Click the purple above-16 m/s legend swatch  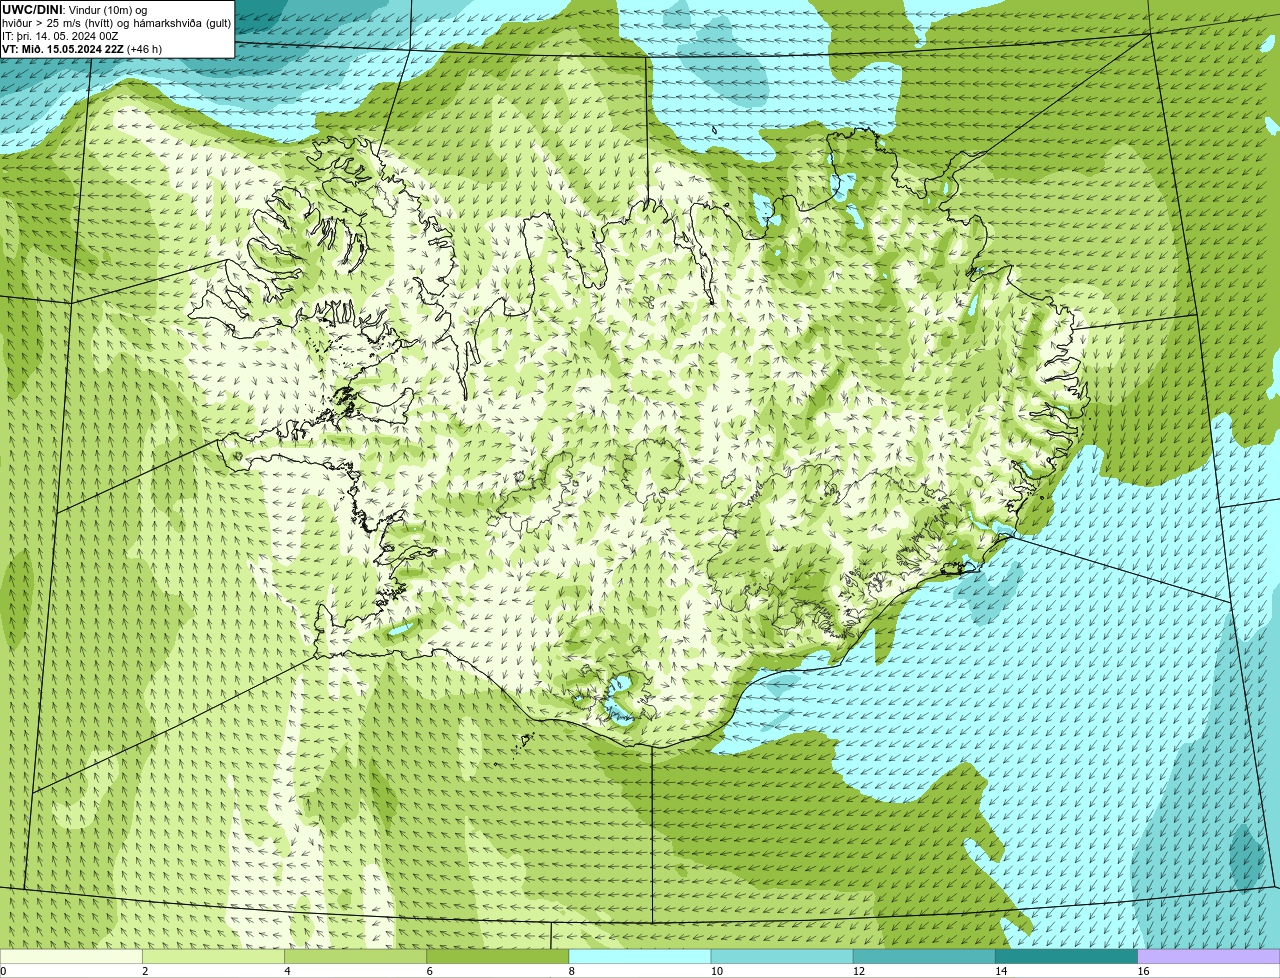click(x=1209, y=956)
